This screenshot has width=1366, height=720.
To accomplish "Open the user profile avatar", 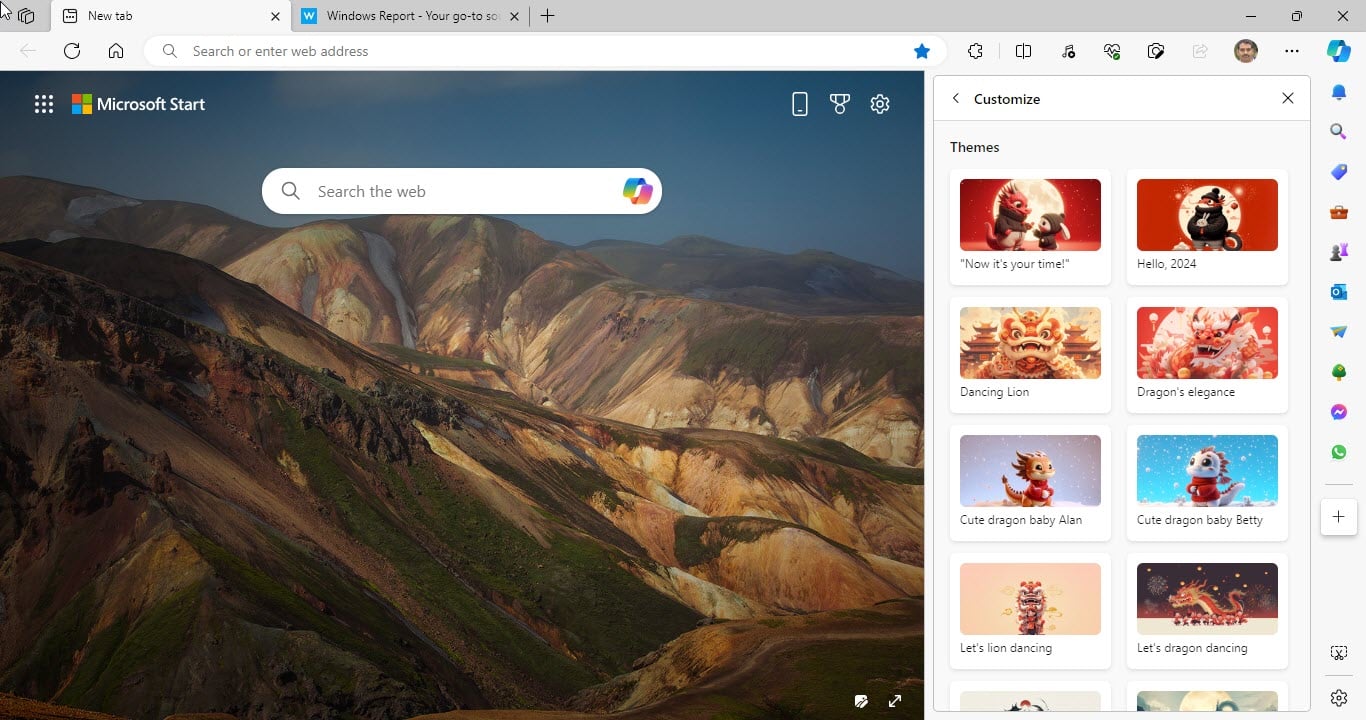I will click(1246, 51).
